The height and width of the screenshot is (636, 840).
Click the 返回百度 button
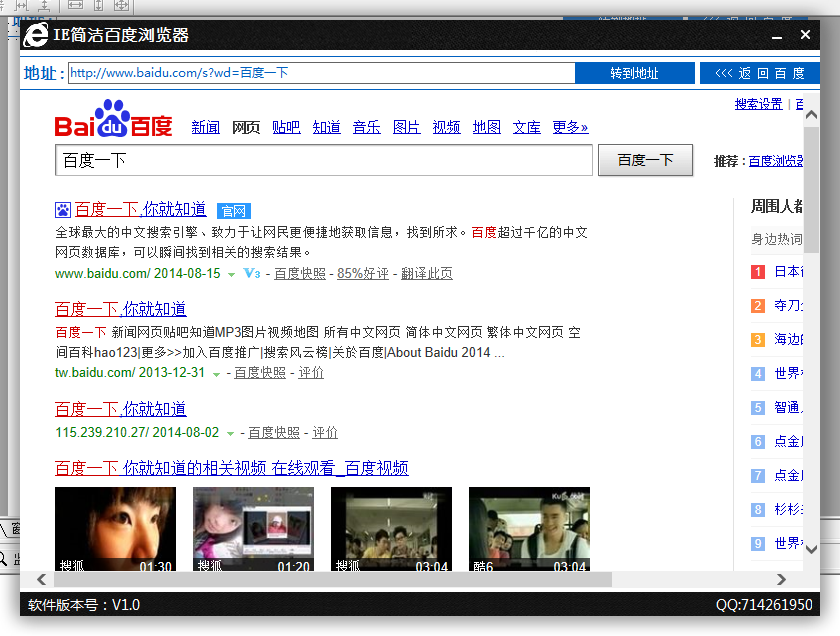click(x=760, y=73)
